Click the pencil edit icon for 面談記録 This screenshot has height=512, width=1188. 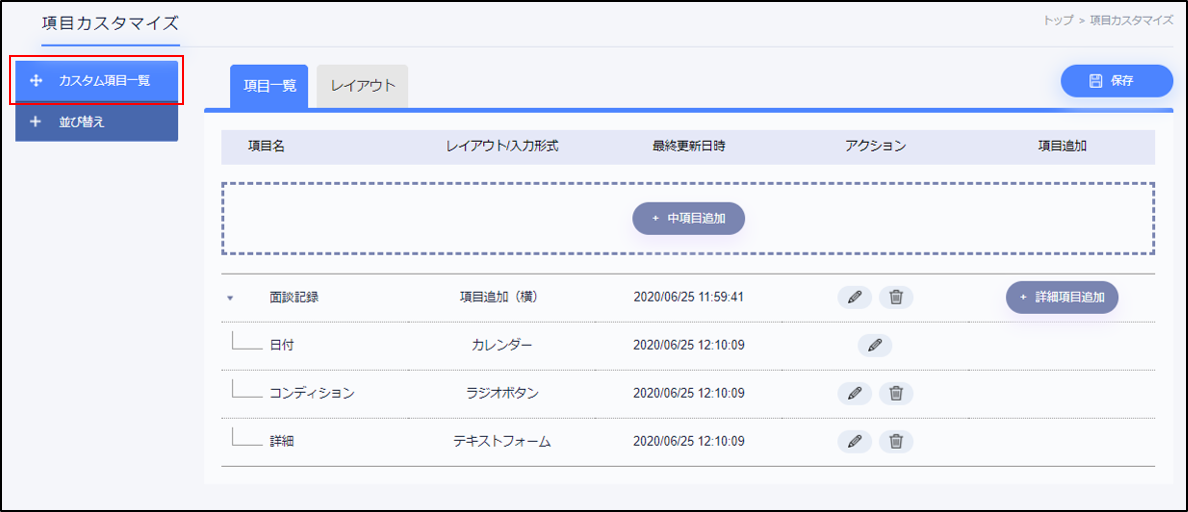[x=854, y=297]
